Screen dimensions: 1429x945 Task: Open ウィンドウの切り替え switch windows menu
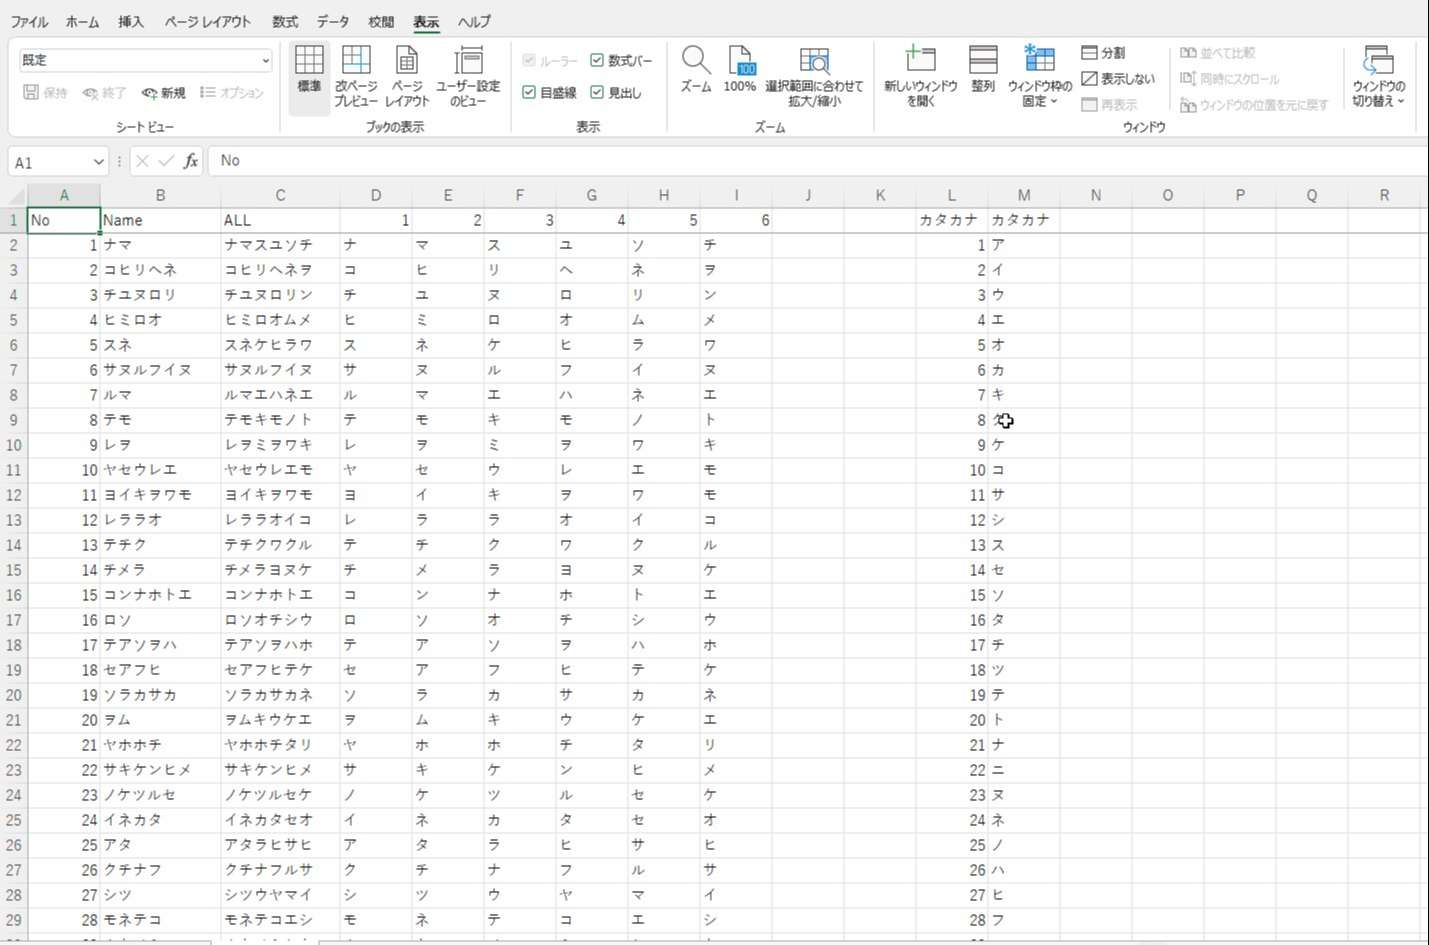pyautogui.click(x=1379, y=77)
